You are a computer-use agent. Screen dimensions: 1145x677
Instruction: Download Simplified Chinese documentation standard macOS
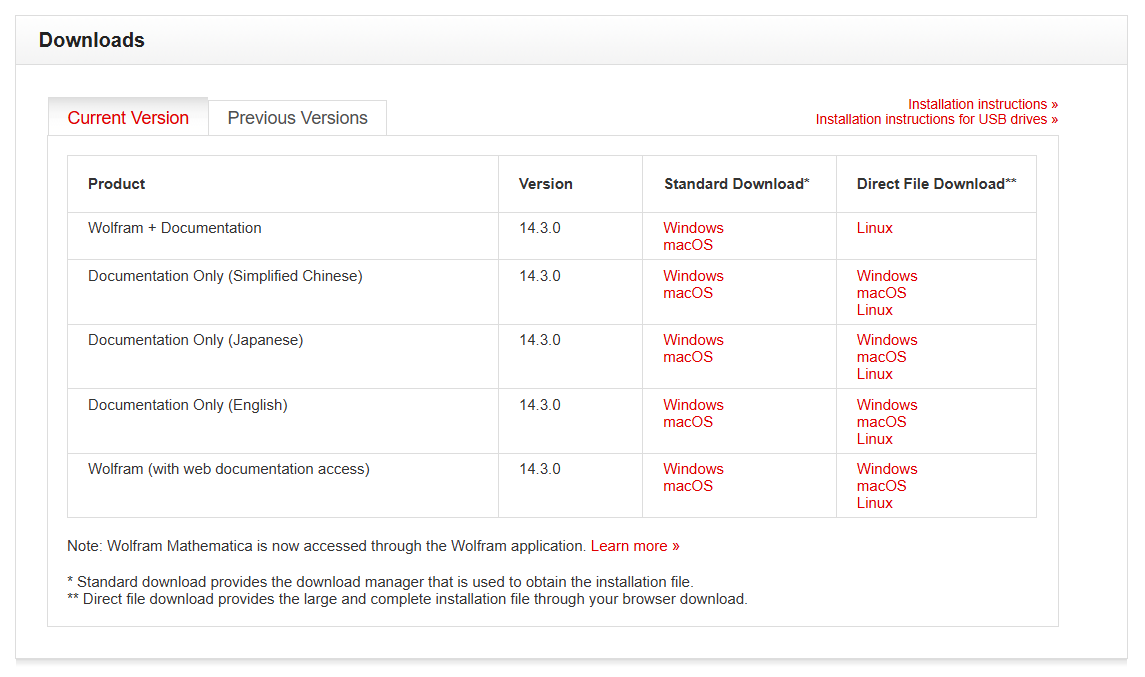pos(688,293)
